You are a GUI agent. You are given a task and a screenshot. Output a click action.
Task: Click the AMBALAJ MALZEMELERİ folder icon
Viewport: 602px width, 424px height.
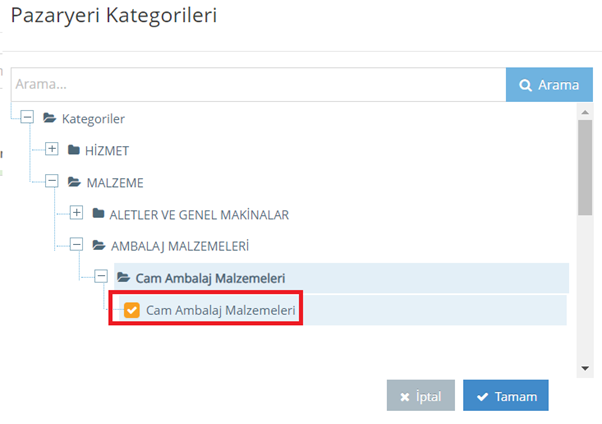99,245
